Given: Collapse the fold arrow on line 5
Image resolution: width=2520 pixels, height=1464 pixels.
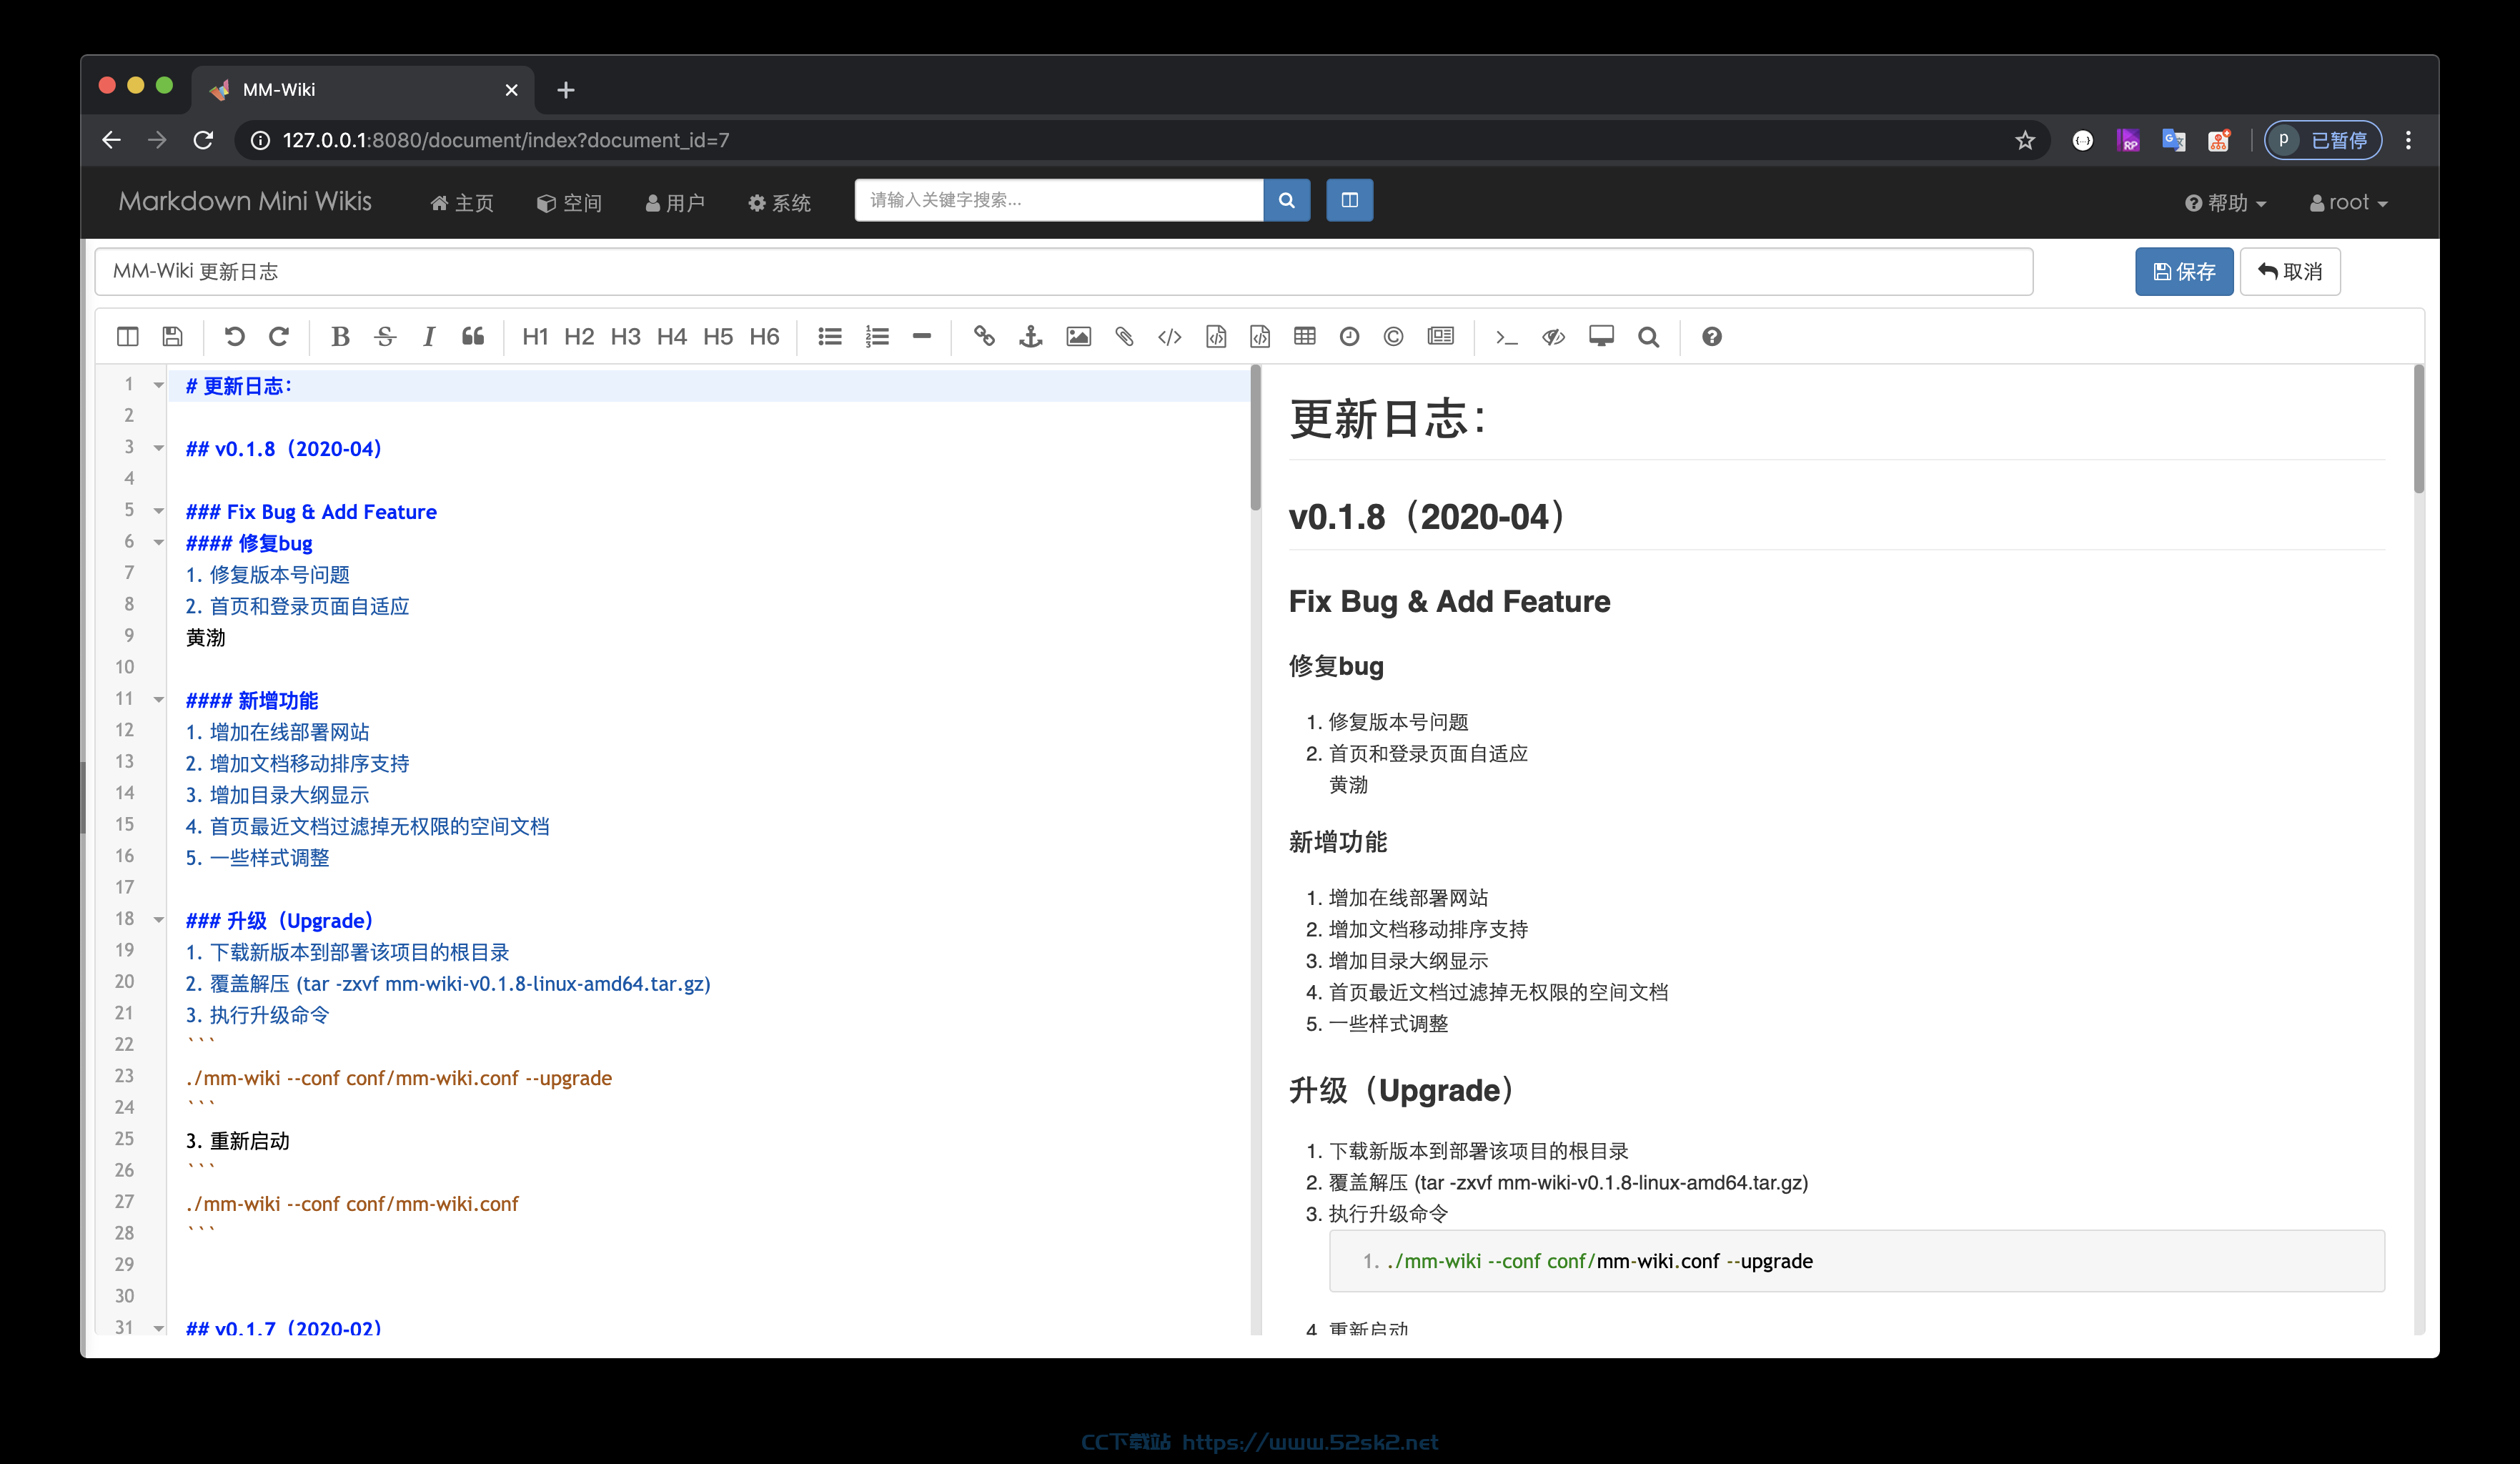Looking at the screenshot, I should point(158,511).
